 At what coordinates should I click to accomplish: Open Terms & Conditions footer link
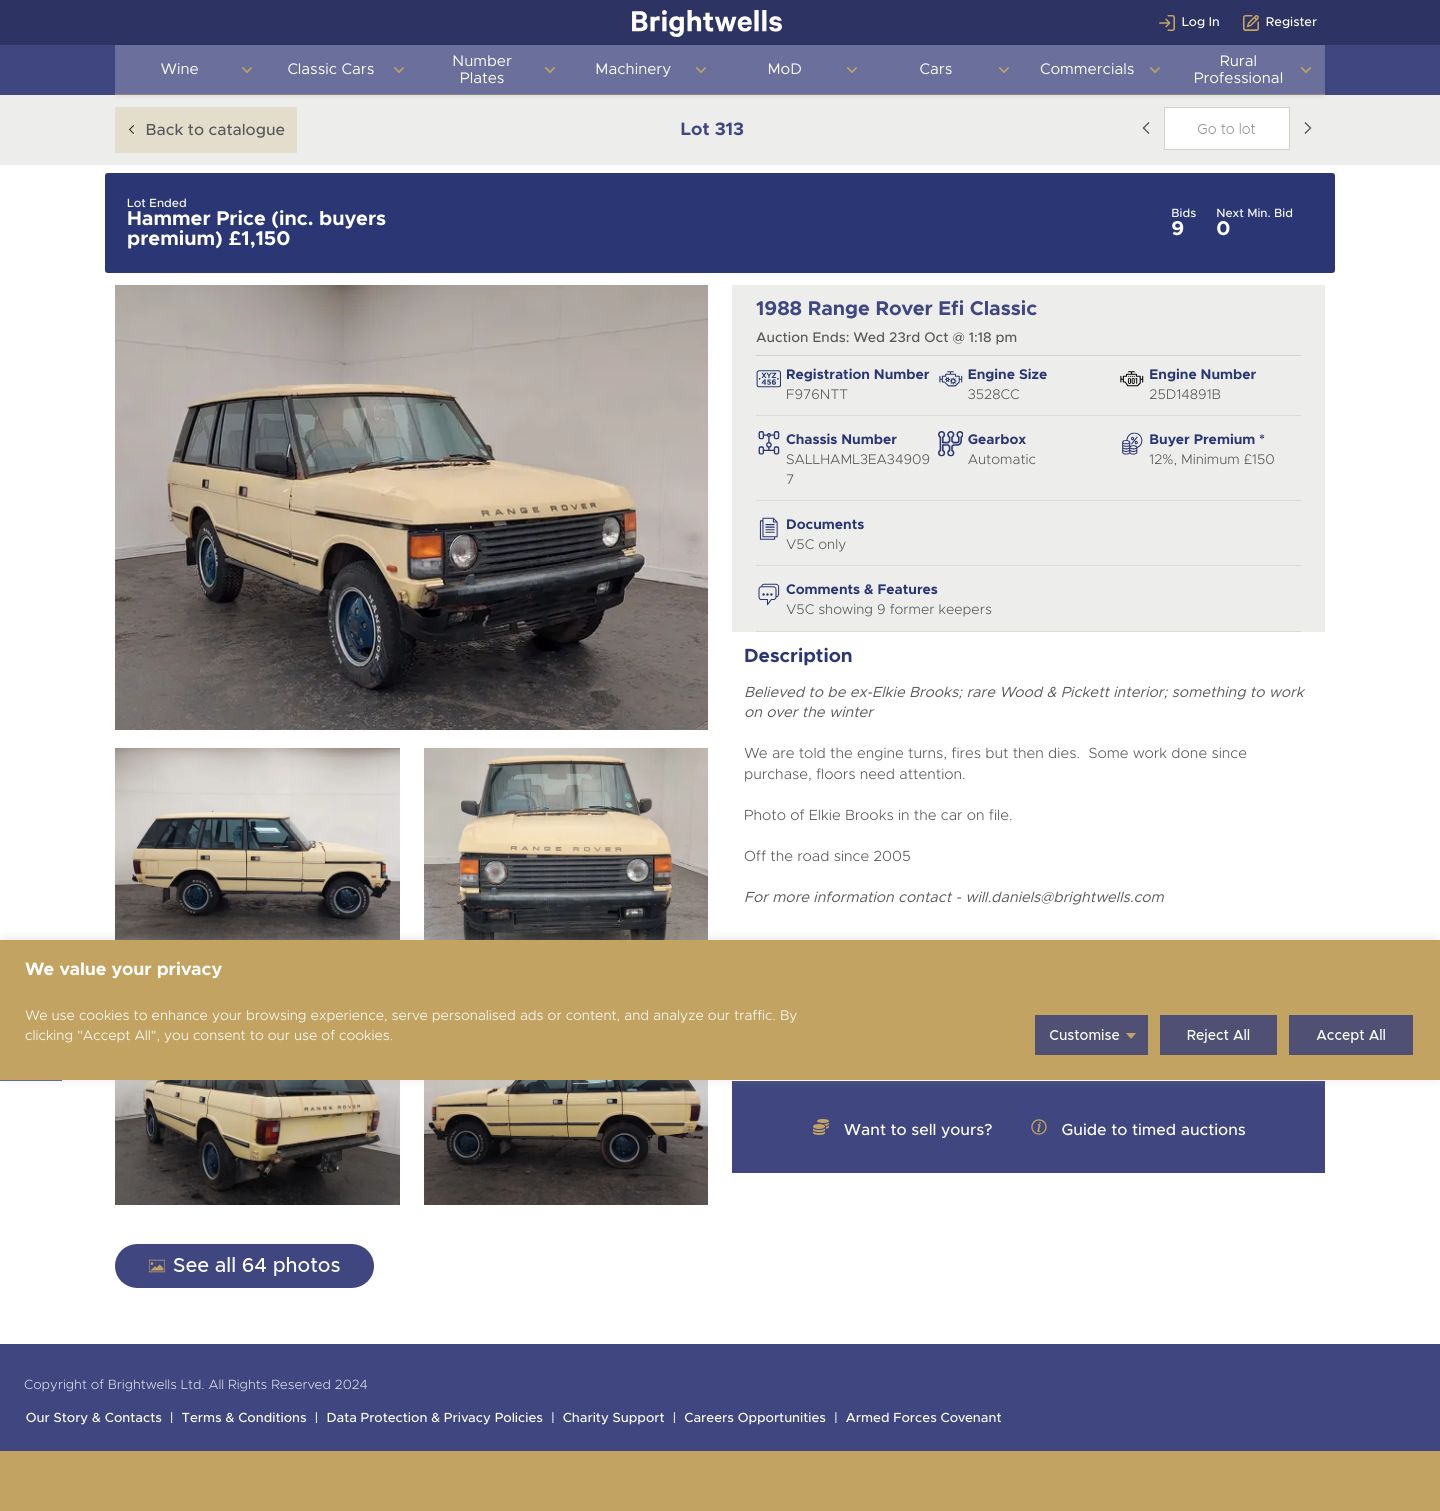coord(244,1418)
